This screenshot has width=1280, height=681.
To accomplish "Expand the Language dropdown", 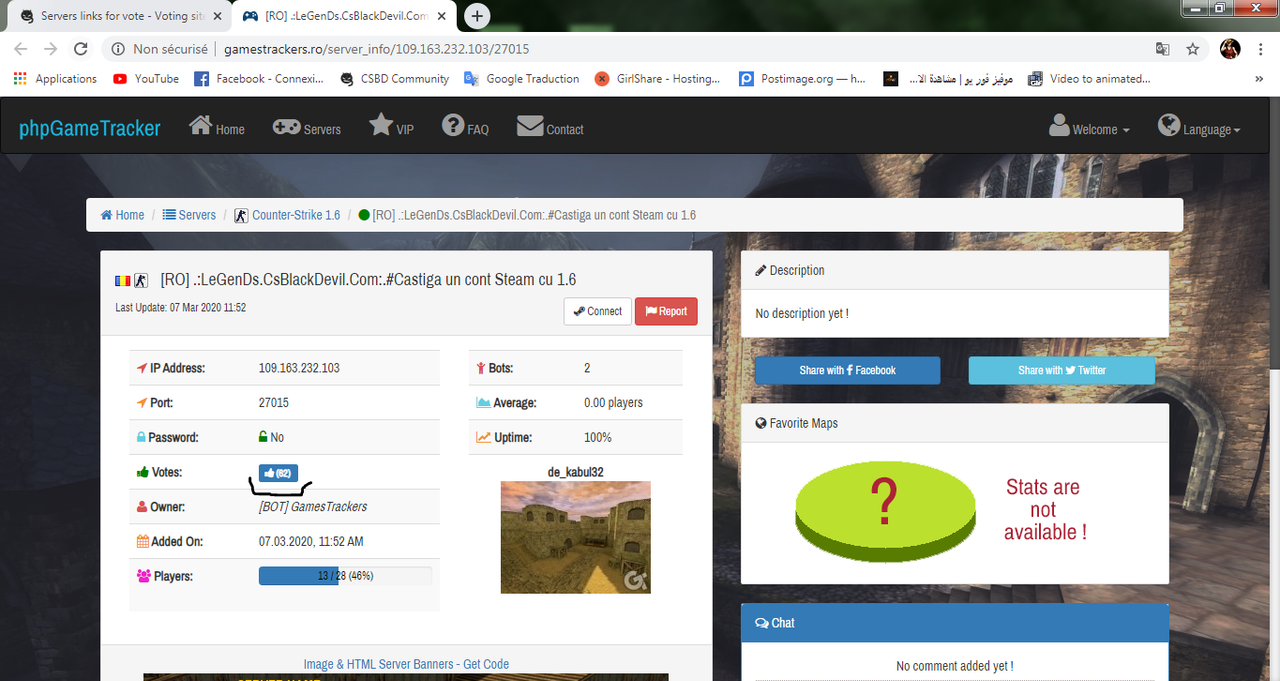I will click(1199, 127).
